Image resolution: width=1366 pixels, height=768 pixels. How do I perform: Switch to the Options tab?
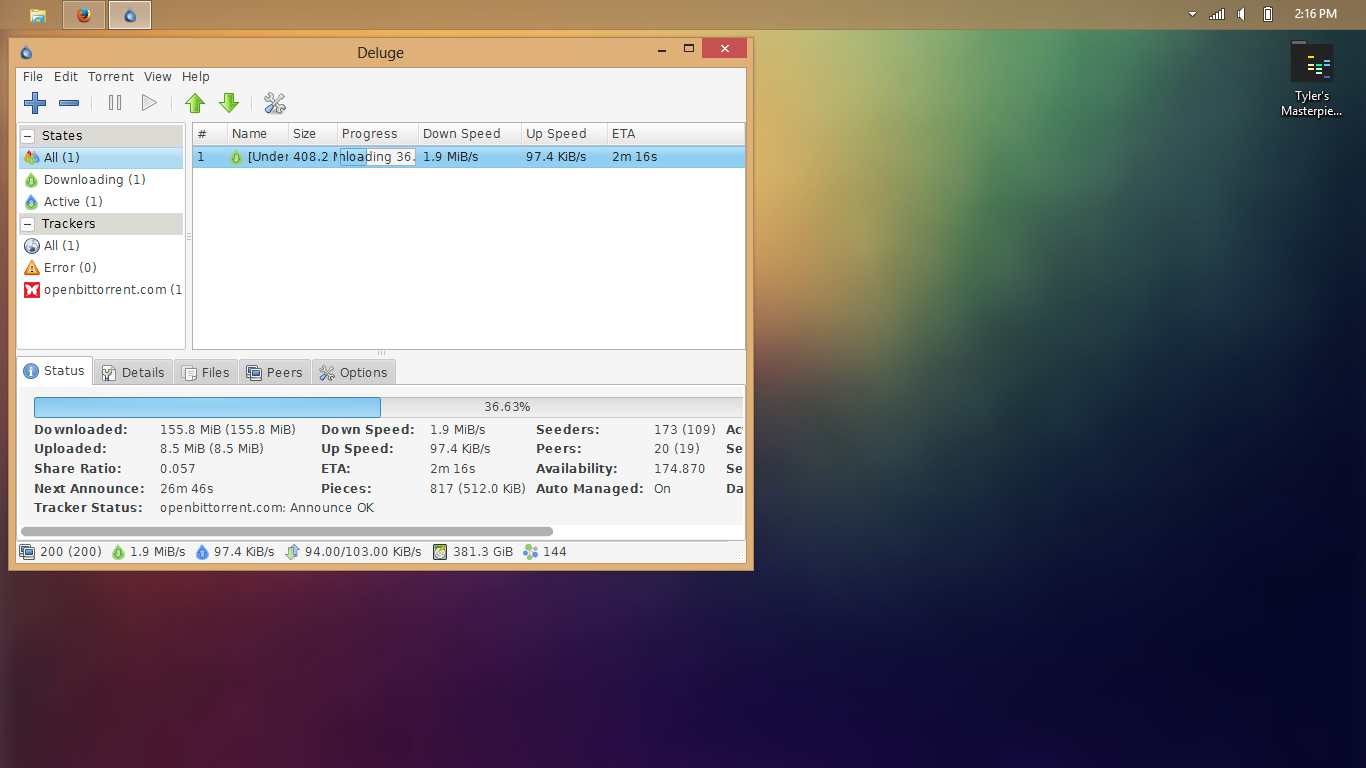(354, 372)
